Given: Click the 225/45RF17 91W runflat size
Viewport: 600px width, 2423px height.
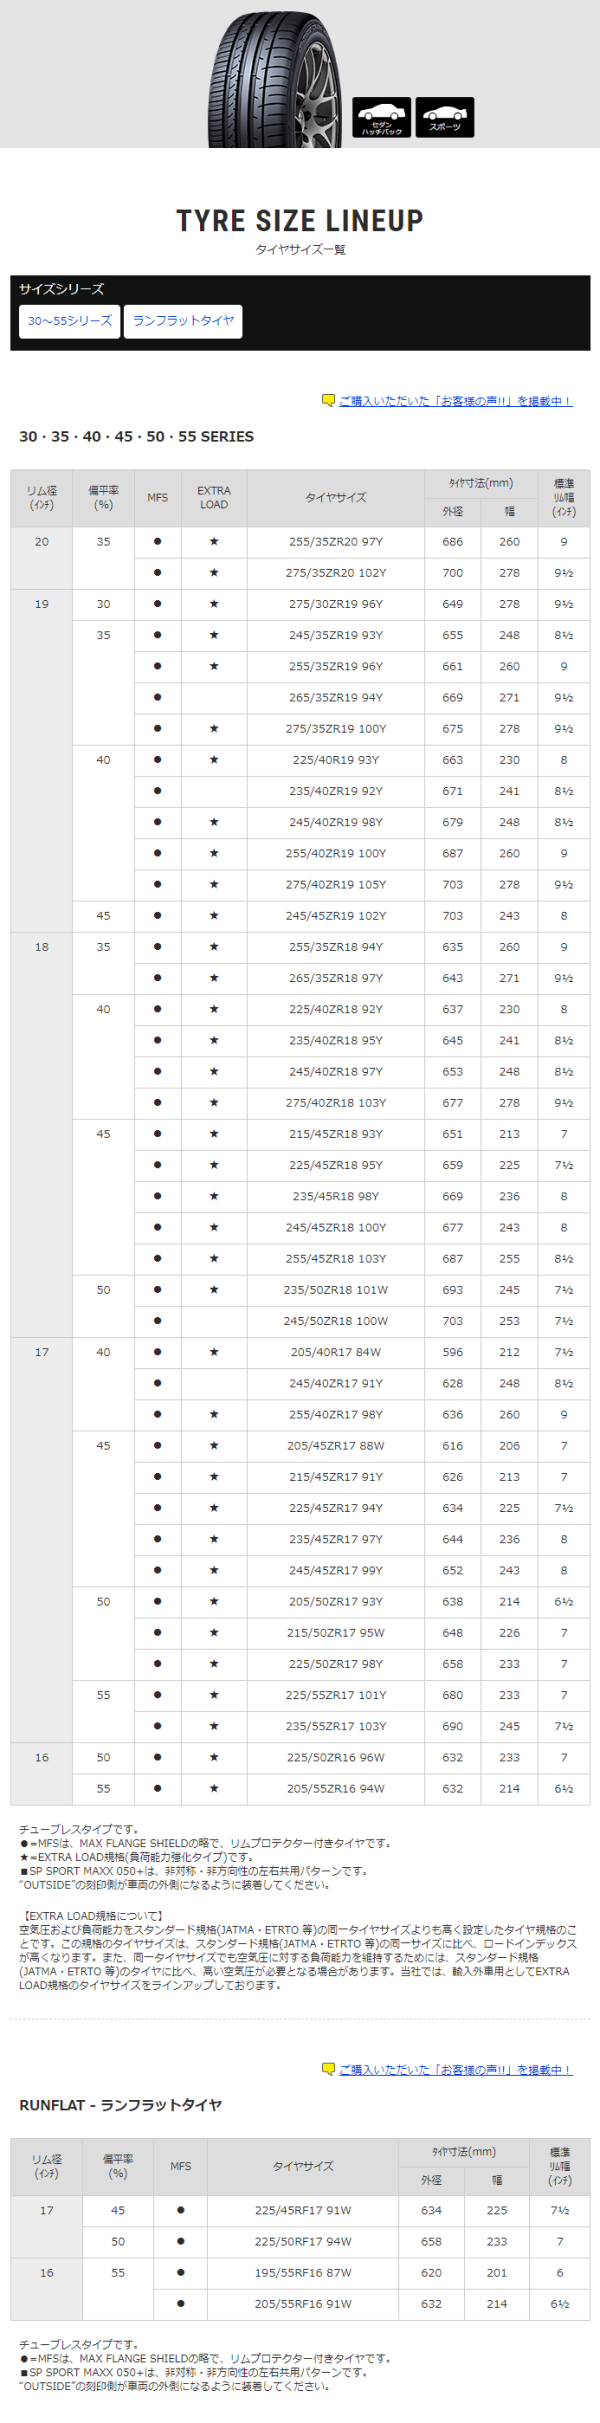Looking at the screenshot, I should coord(303,2211).
